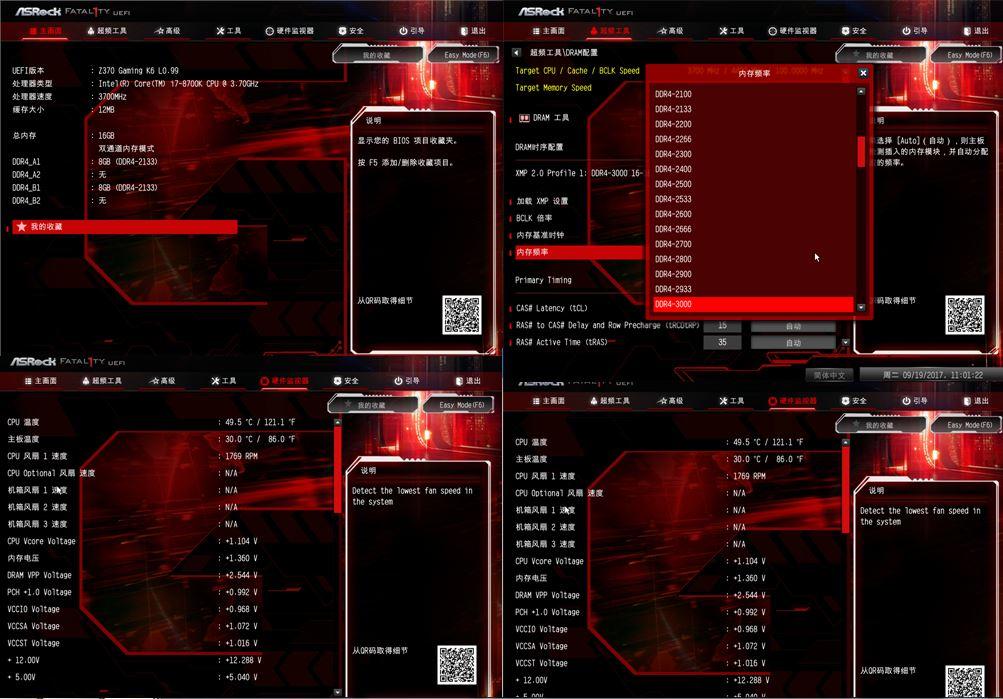This screenshot has height=699, width=1003.
Task: Select the CAS# Latency (tCL) row
Action: (551, 308)
